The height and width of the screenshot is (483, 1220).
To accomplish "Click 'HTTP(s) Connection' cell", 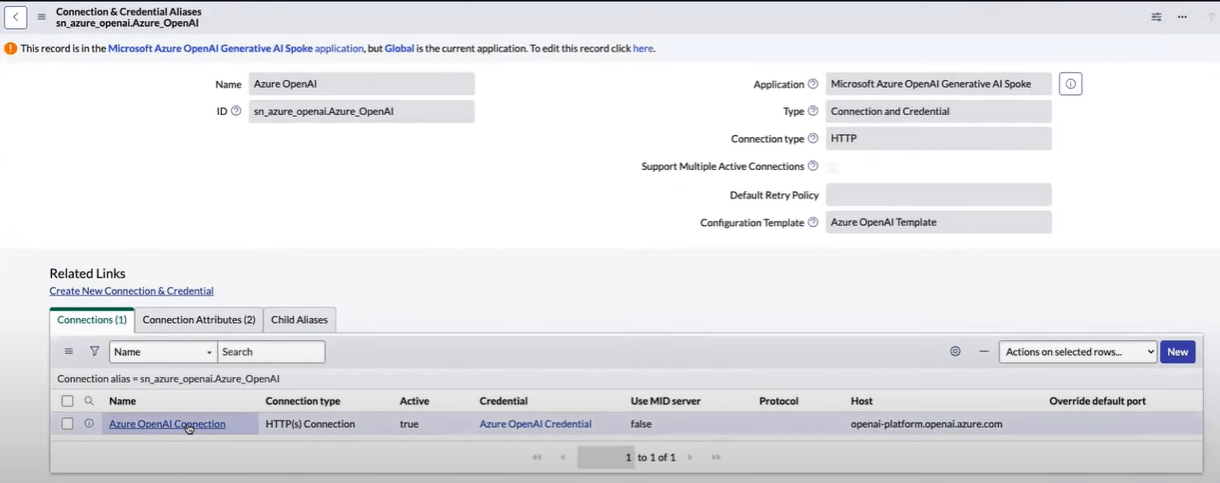I will tap(310, 424).
